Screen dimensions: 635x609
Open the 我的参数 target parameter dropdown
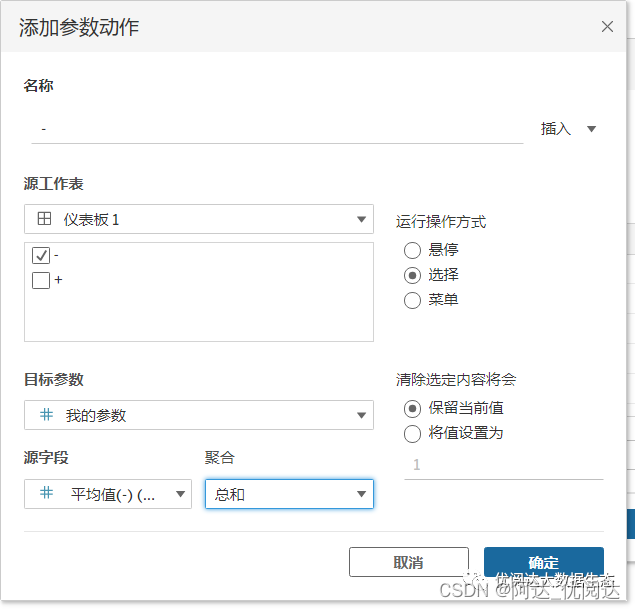[199, 415]
